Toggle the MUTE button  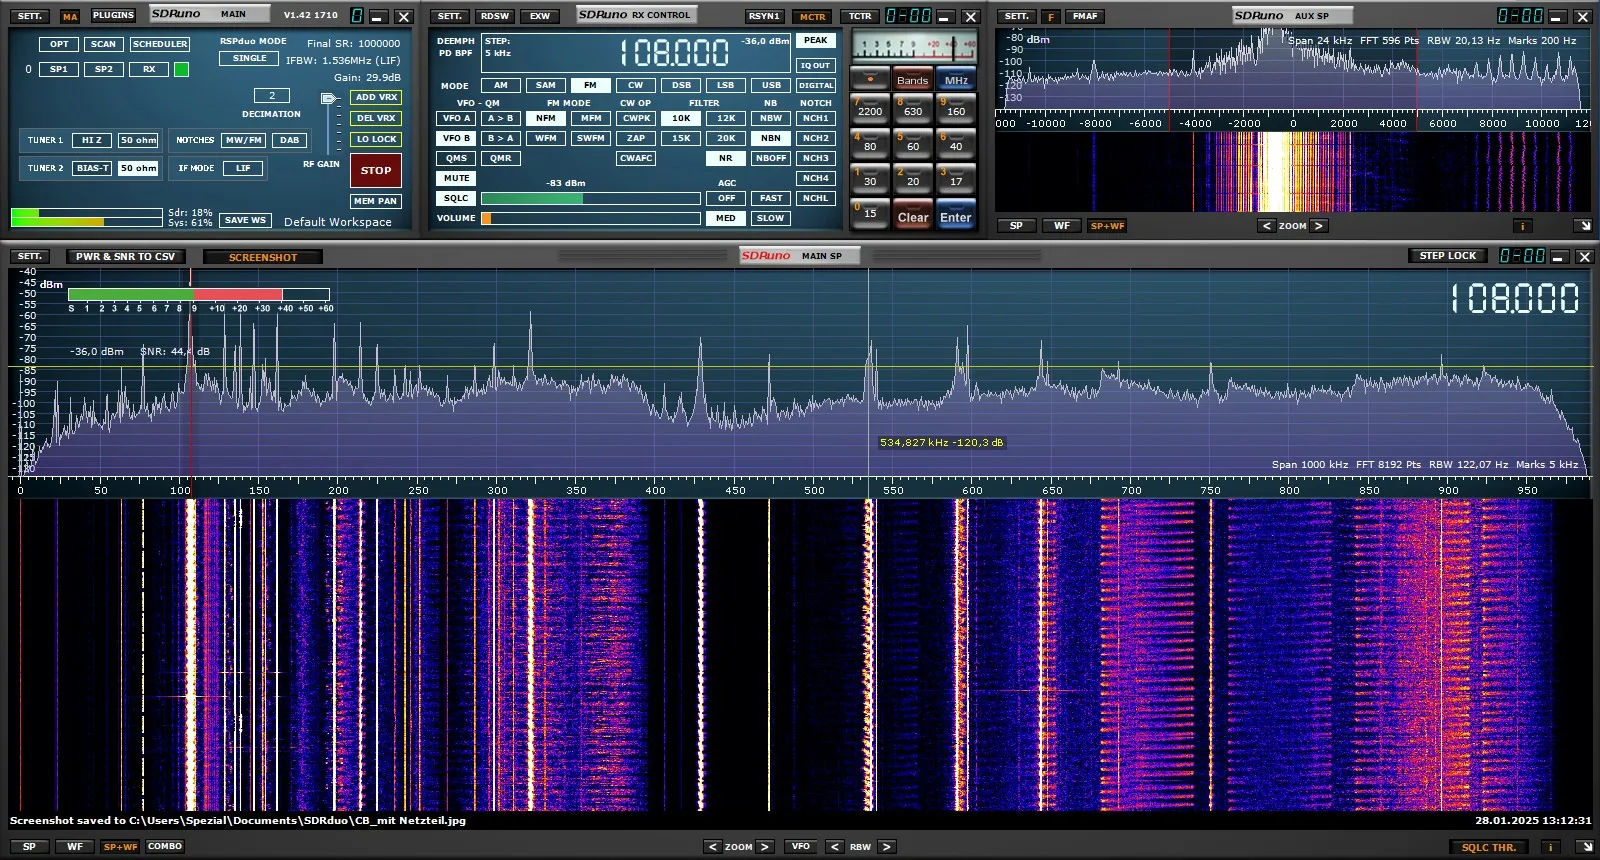point(456,178)
